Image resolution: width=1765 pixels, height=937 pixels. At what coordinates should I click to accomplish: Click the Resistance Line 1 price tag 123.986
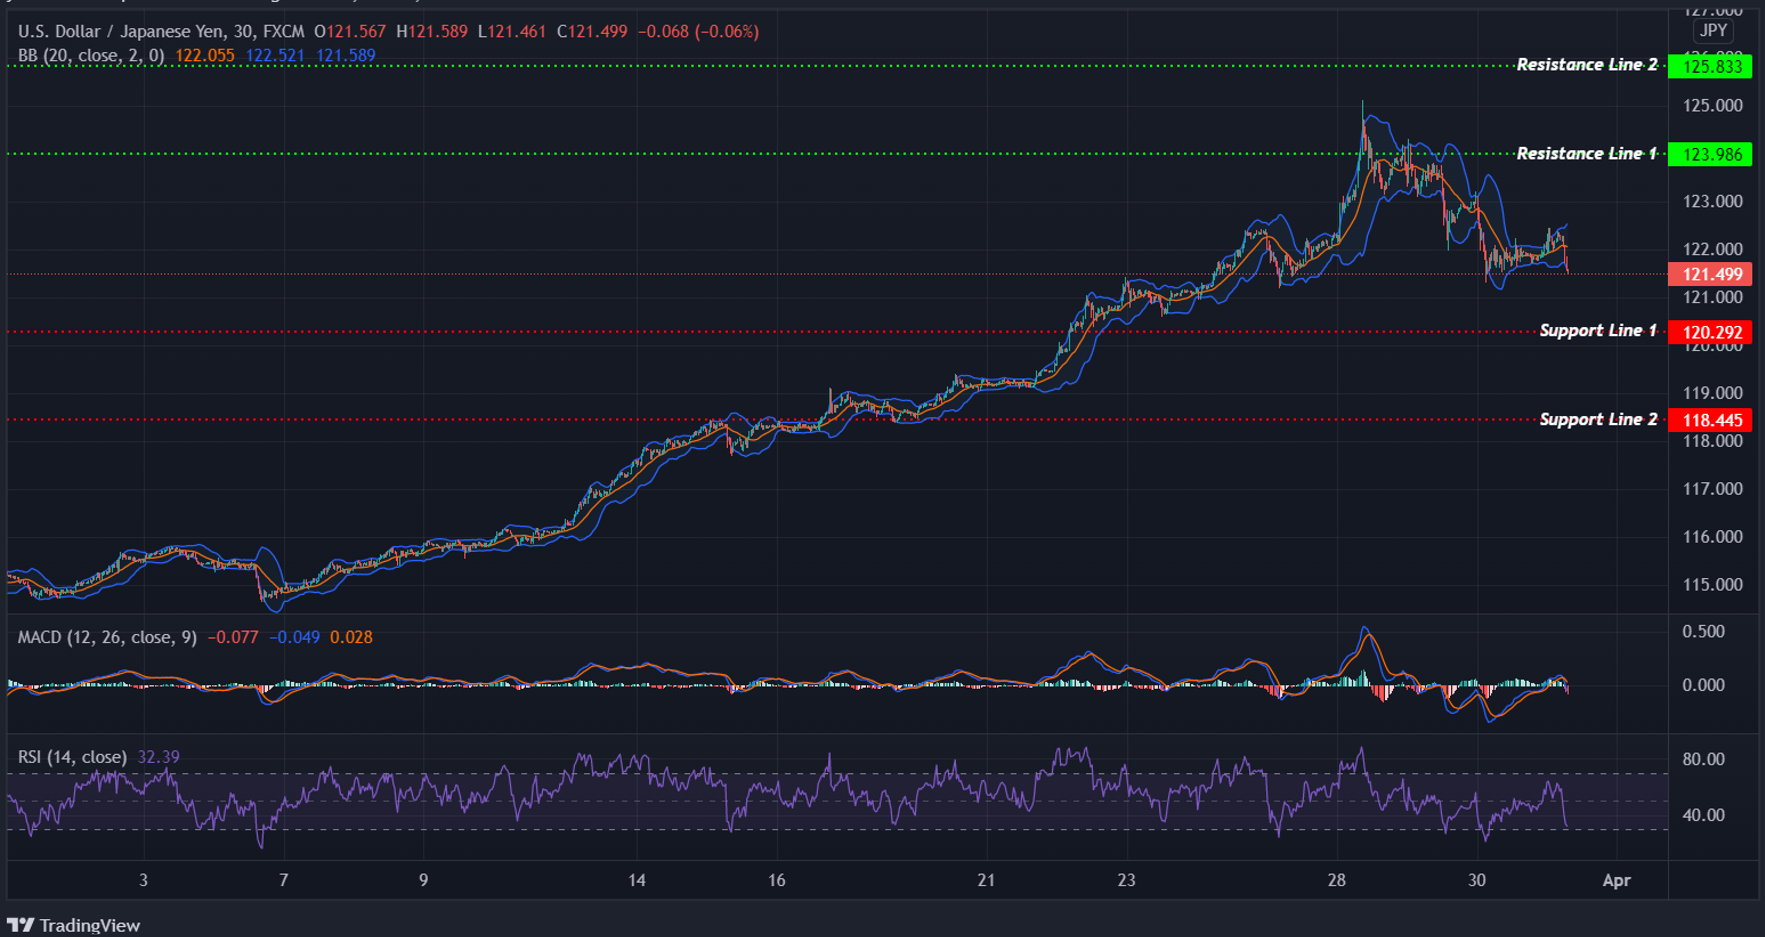click(1710, 154)
